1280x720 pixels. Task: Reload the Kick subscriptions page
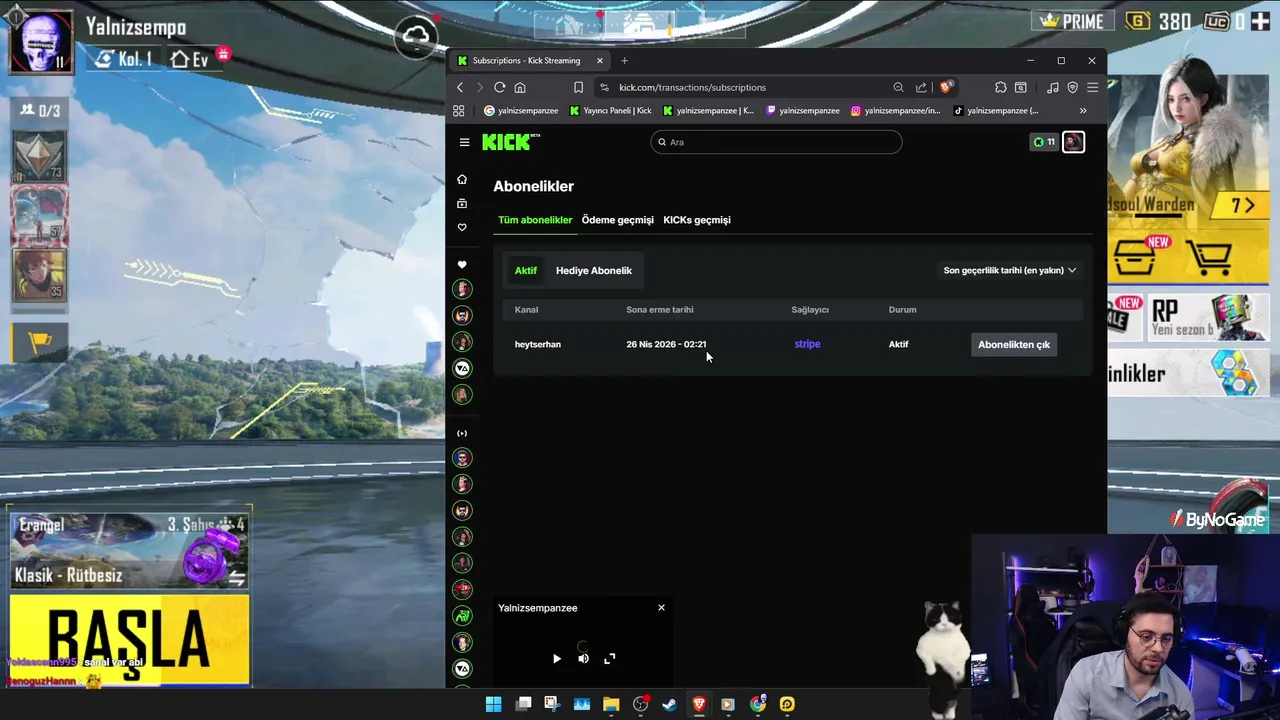500,87
